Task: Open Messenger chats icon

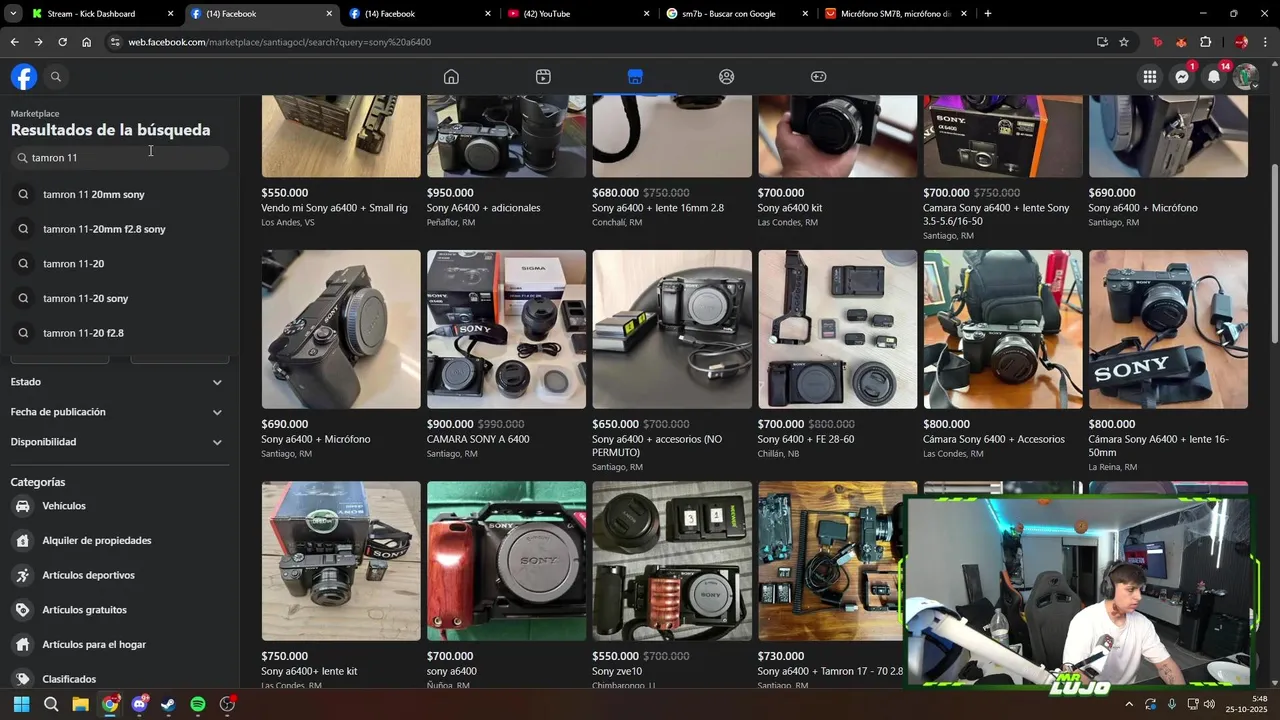Action: (x=1182, y=77)
